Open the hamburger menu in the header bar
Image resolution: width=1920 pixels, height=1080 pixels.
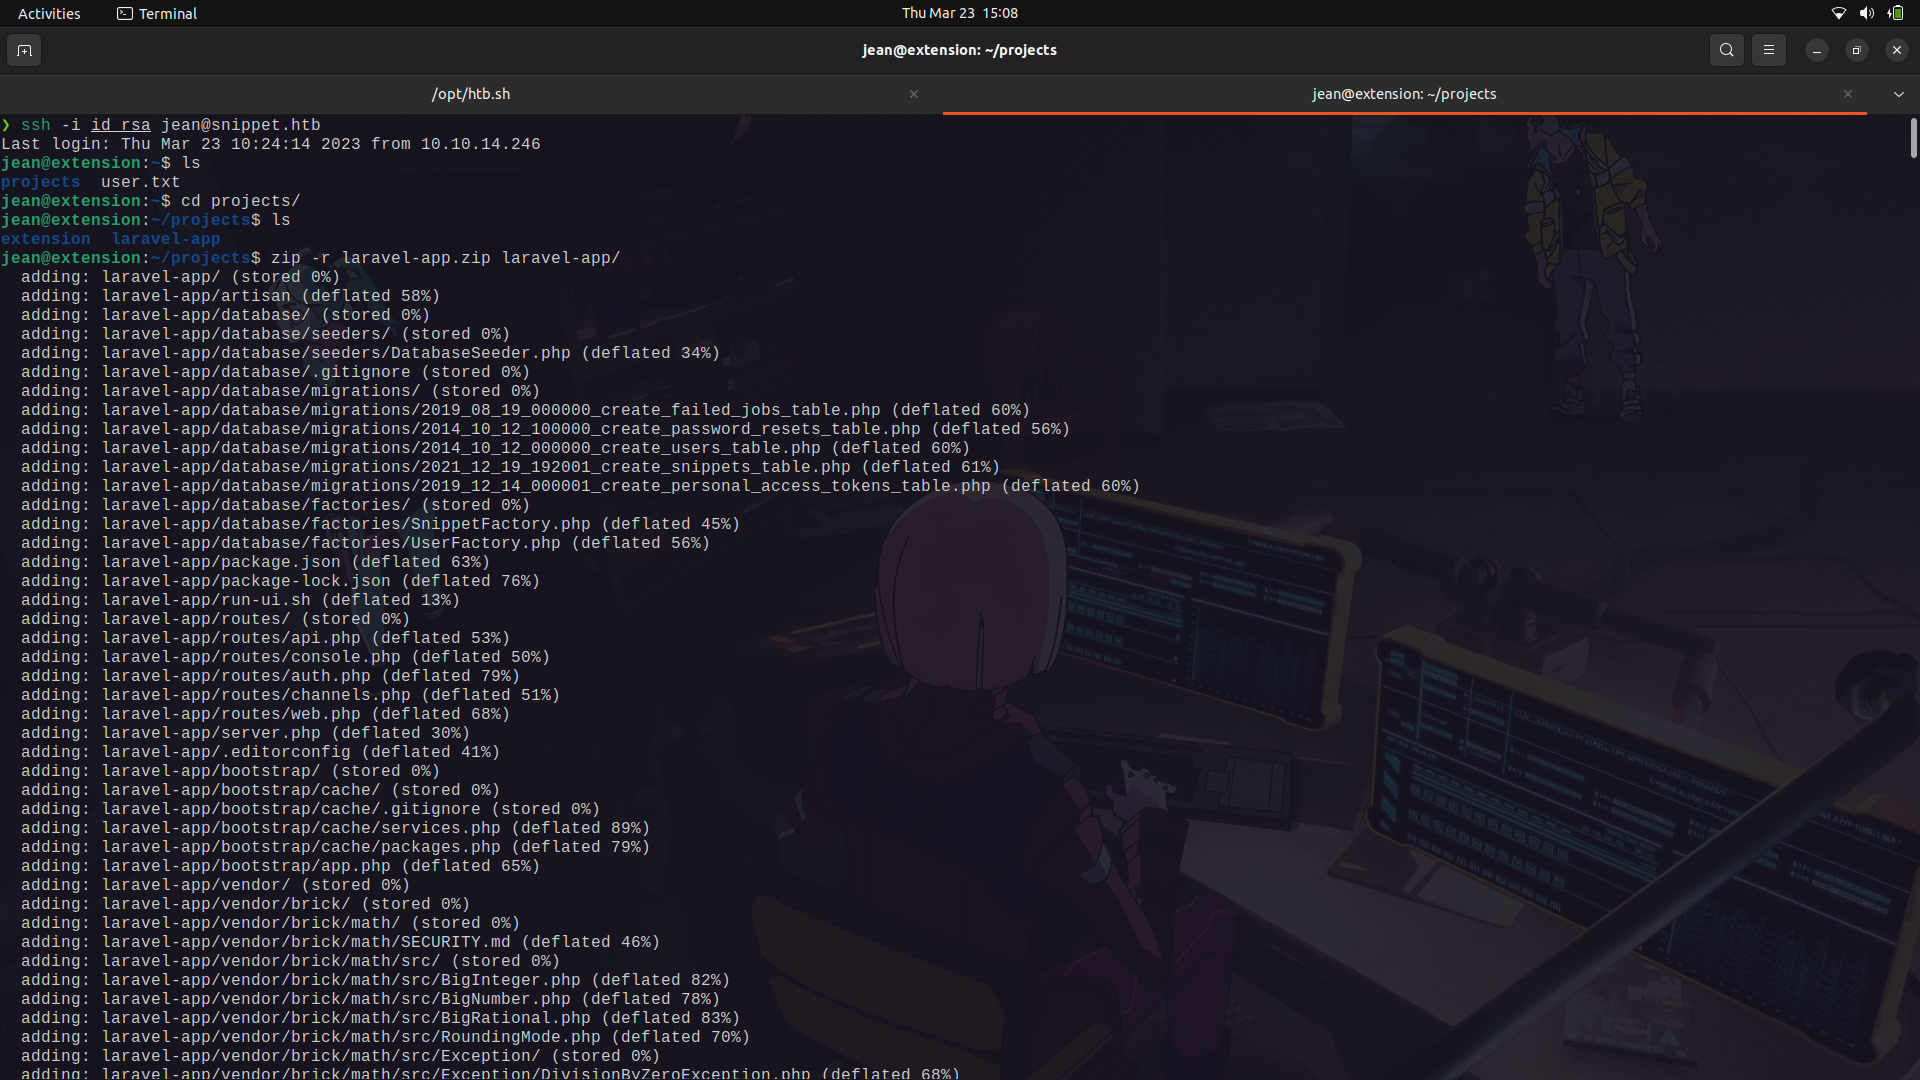tap(1768, 50)
